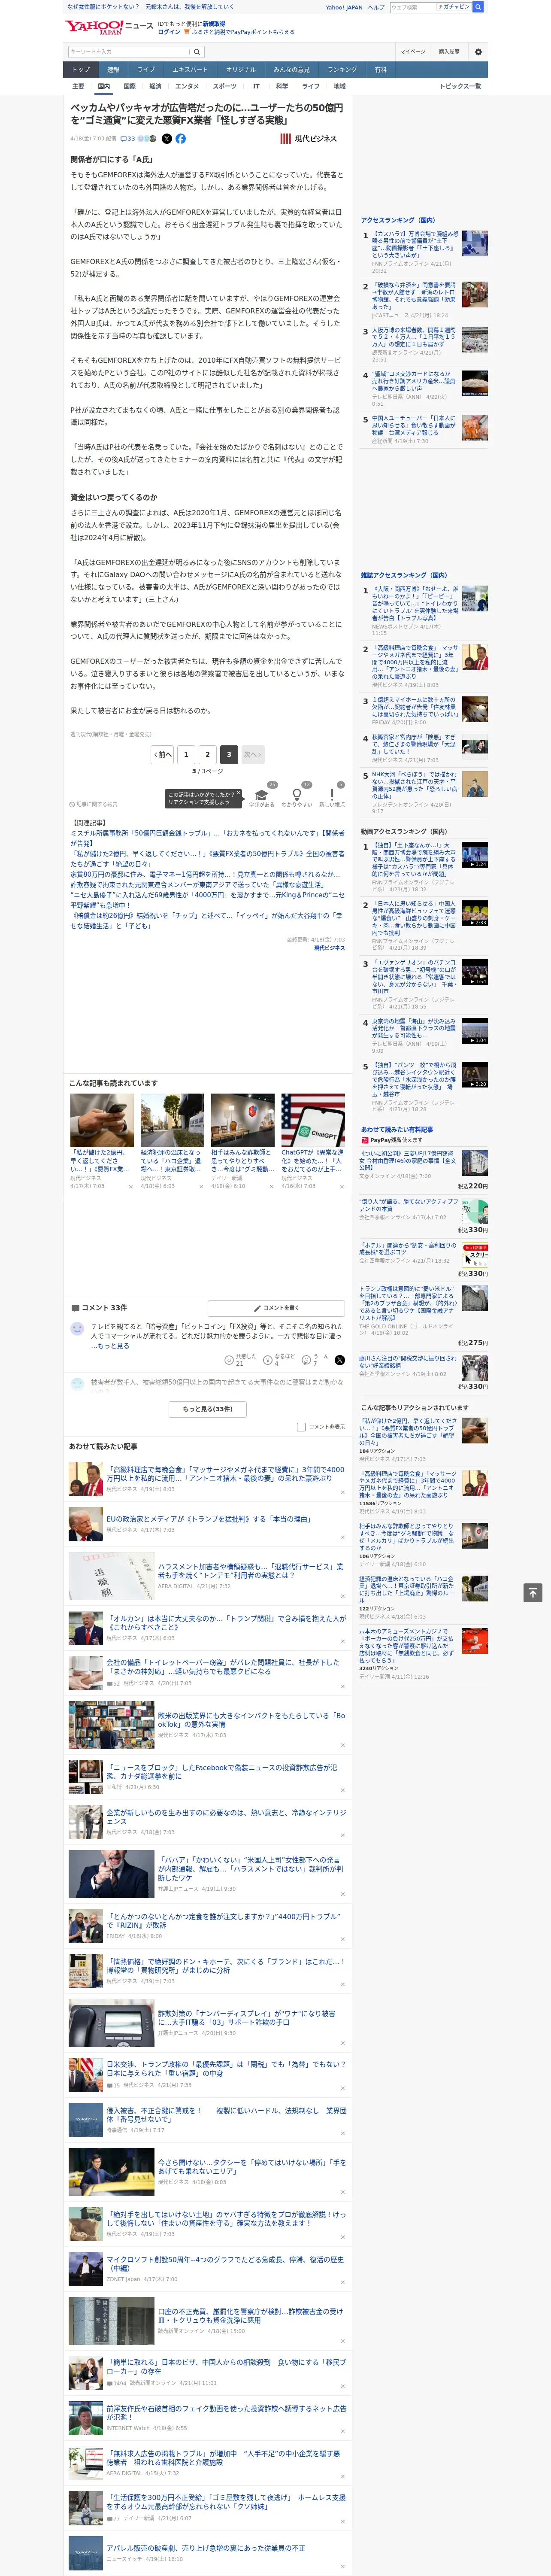
Task: Share the article on X
Action: (x=167, y=139)
